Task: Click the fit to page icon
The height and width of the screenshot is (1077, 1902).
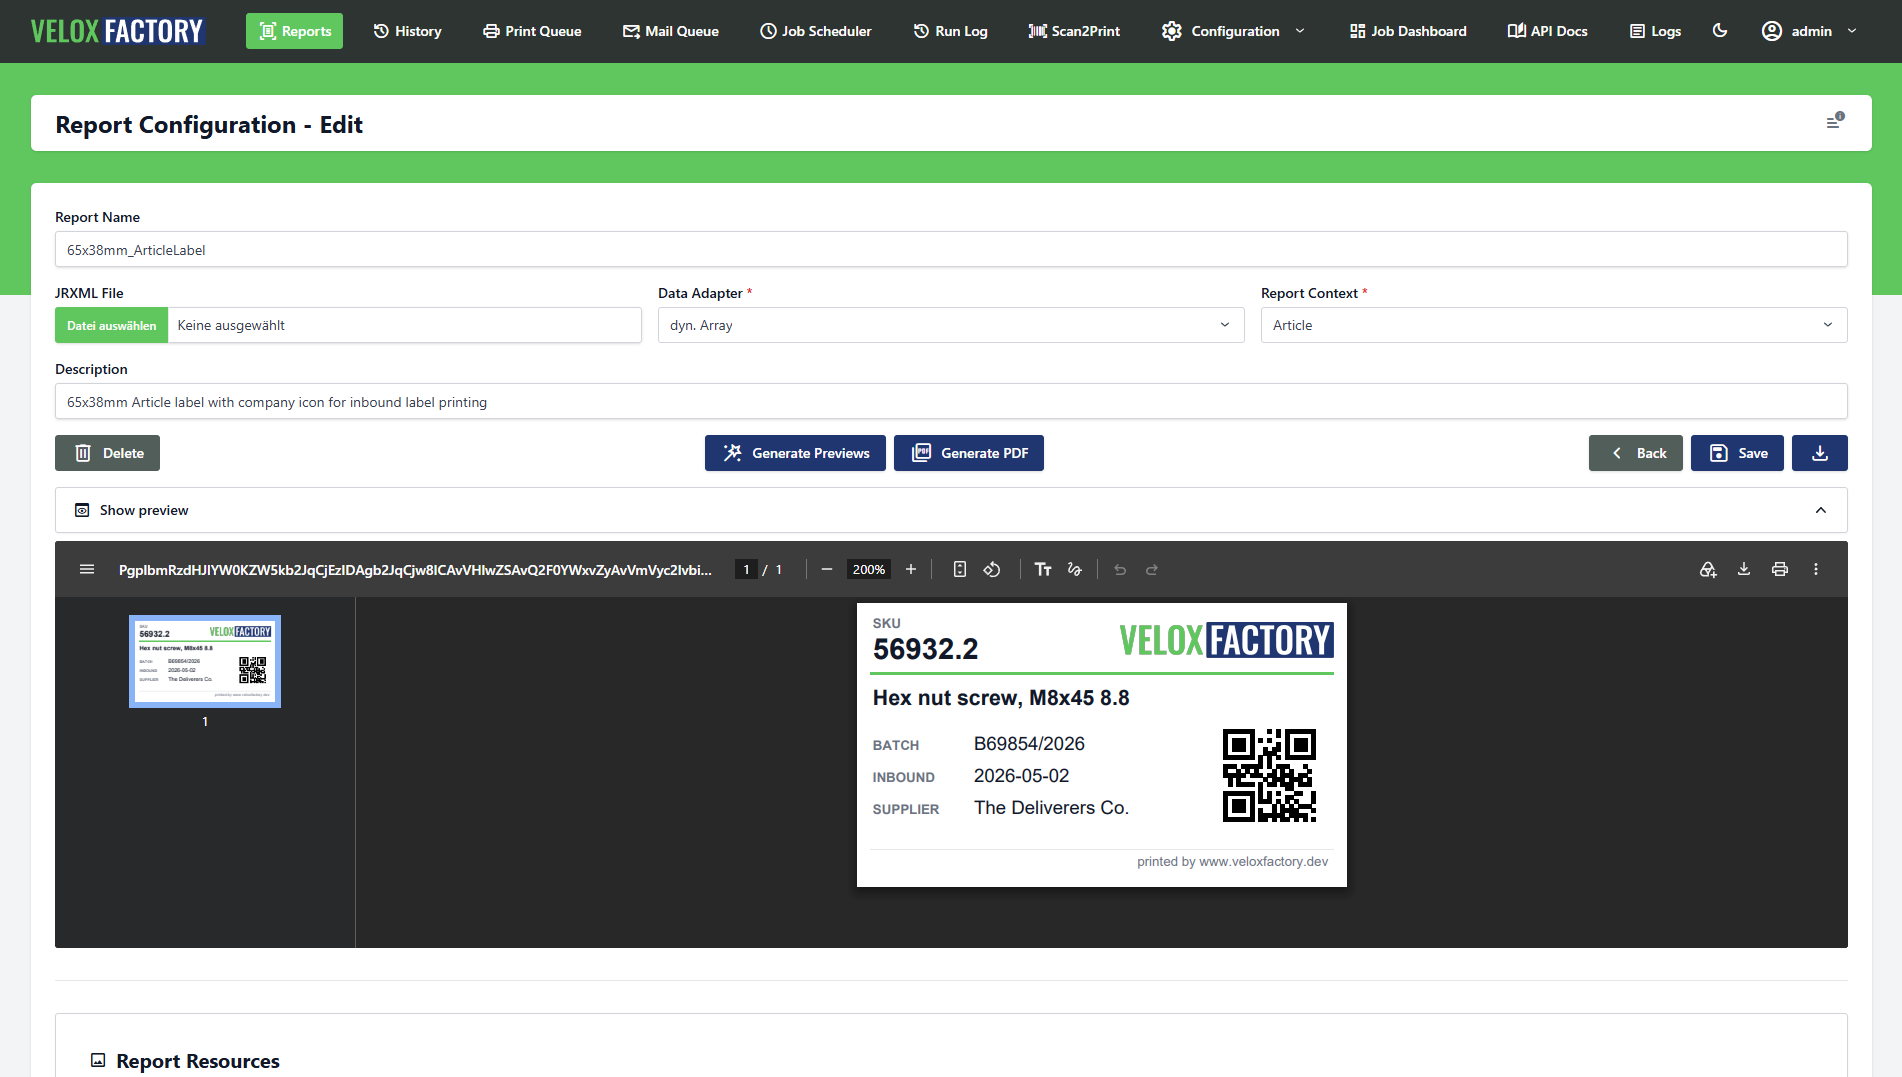Action: point(960,569)
